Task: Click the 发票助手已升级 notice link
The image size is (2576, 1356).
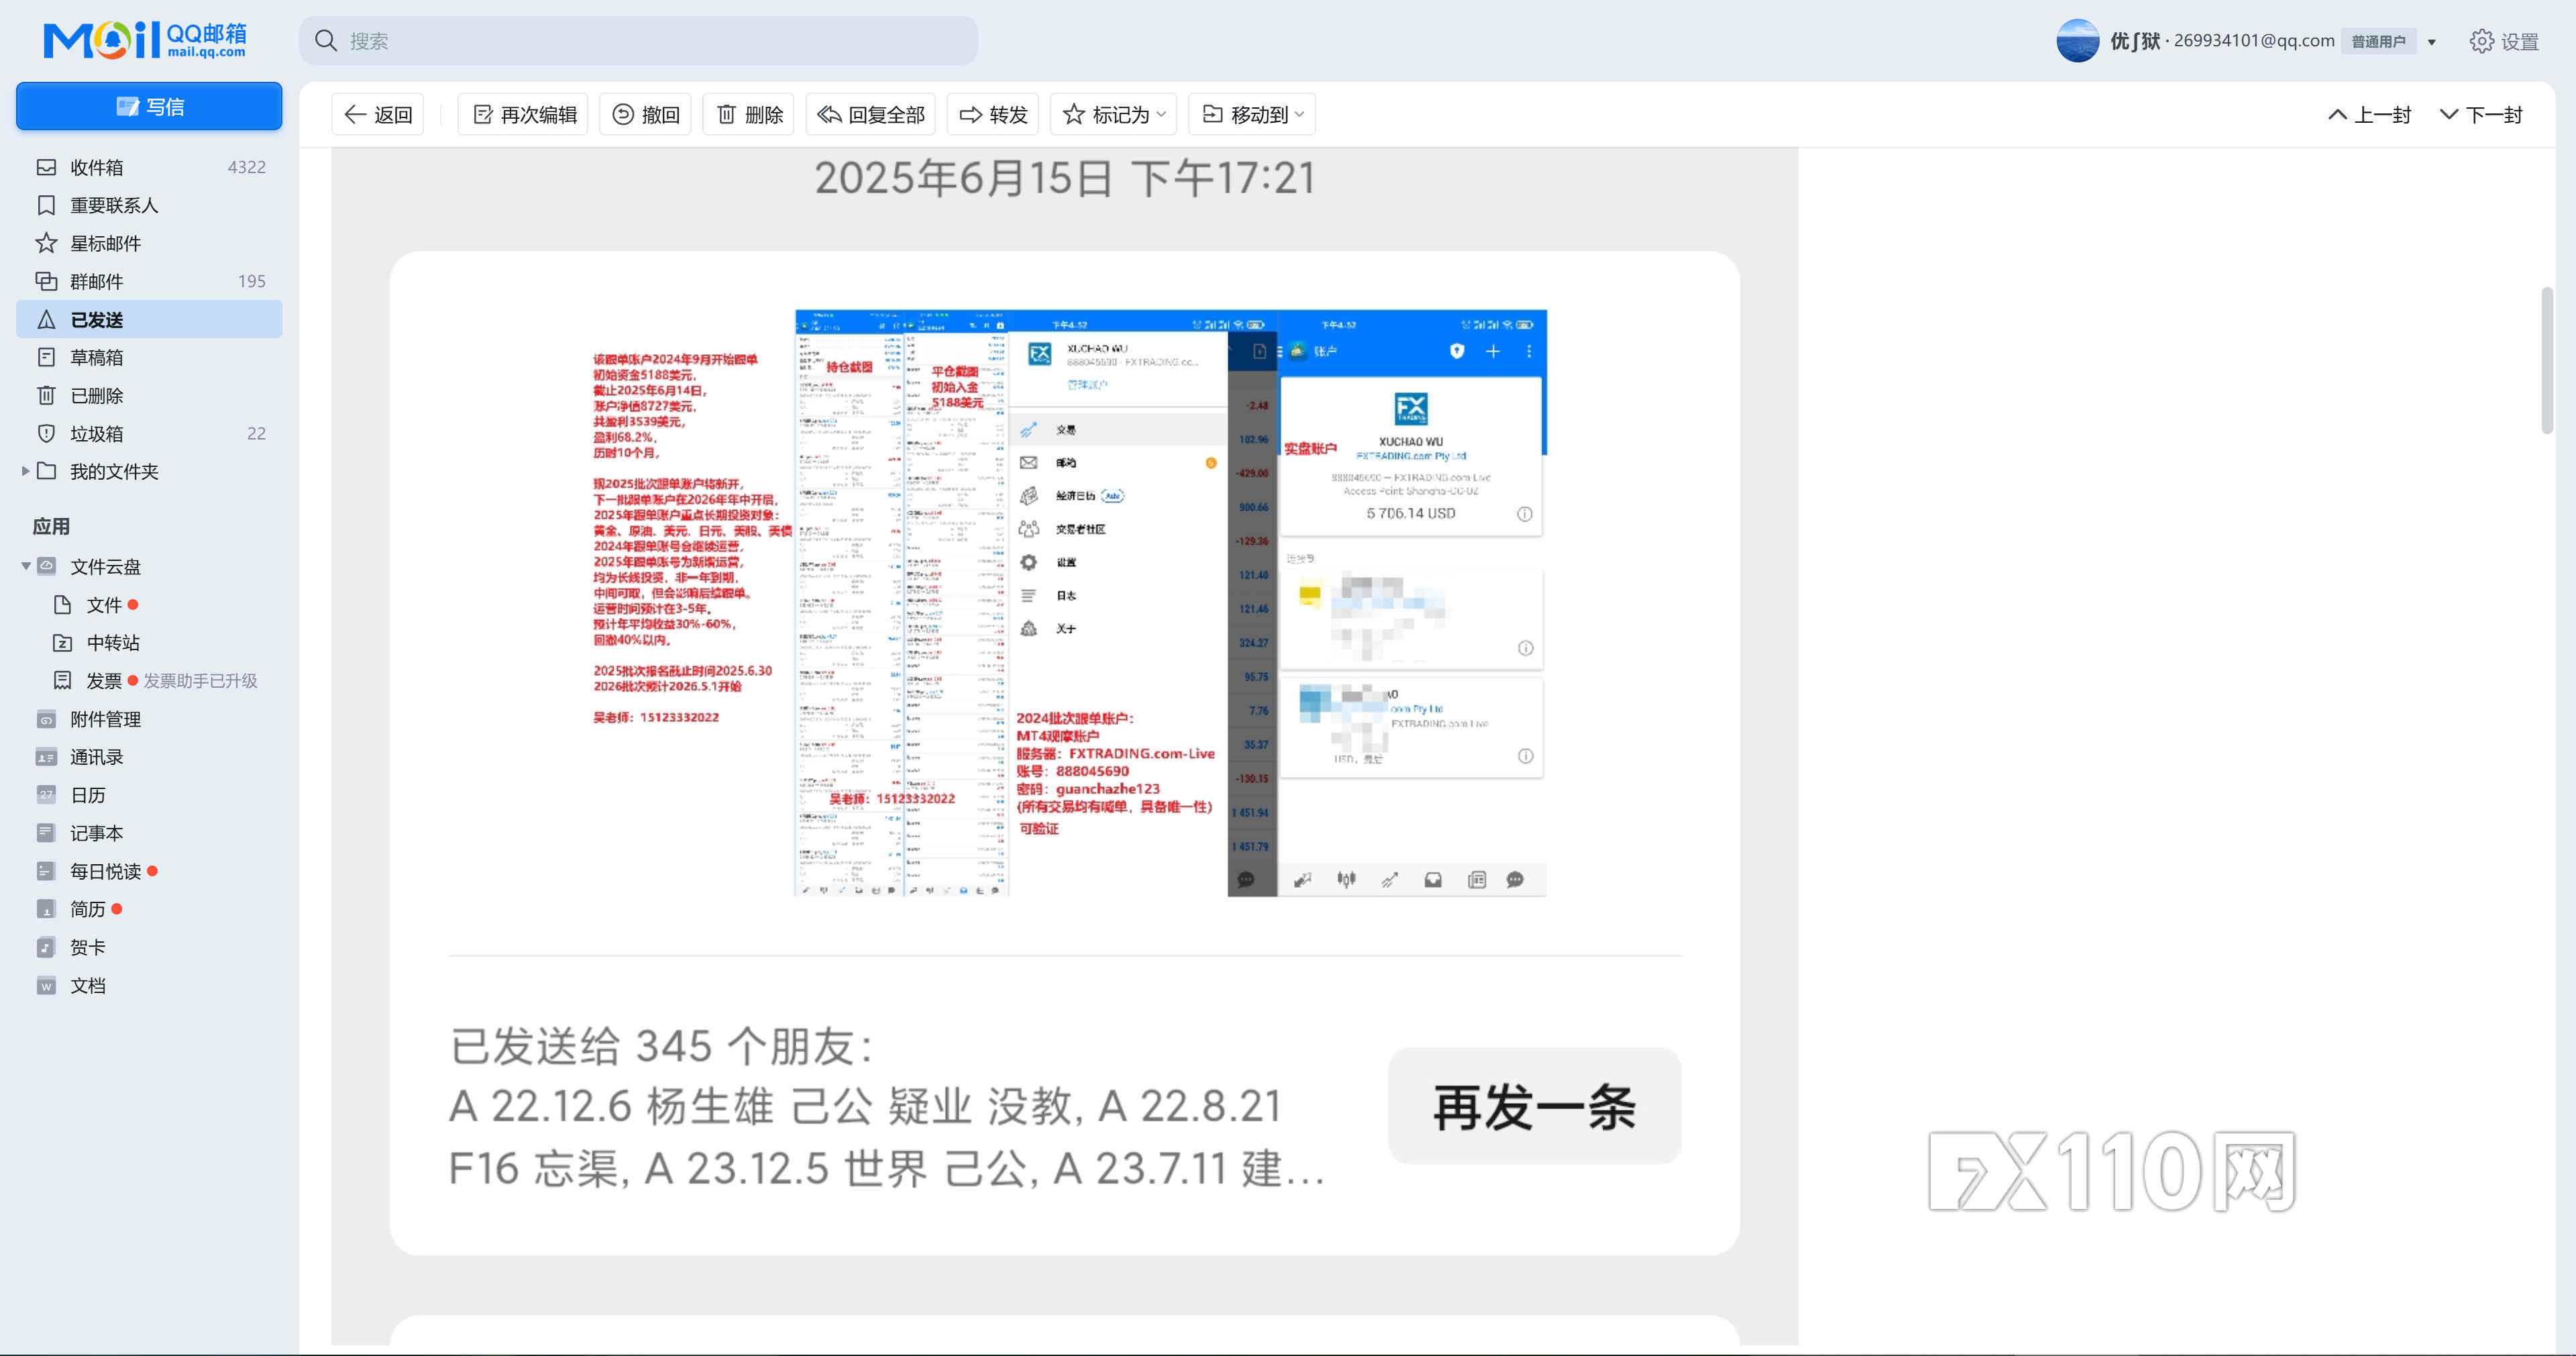Action: pyautogui.click(x=200, y=680)
